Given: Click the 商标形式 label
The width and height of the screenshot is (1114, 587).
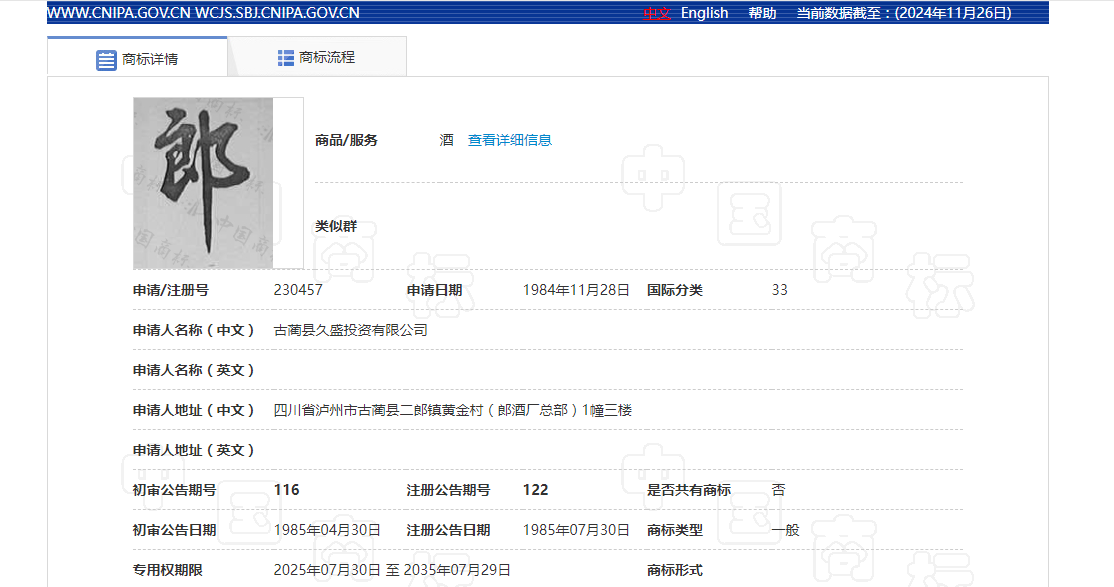Looking at the screenshot, I should tap(674, 570).
